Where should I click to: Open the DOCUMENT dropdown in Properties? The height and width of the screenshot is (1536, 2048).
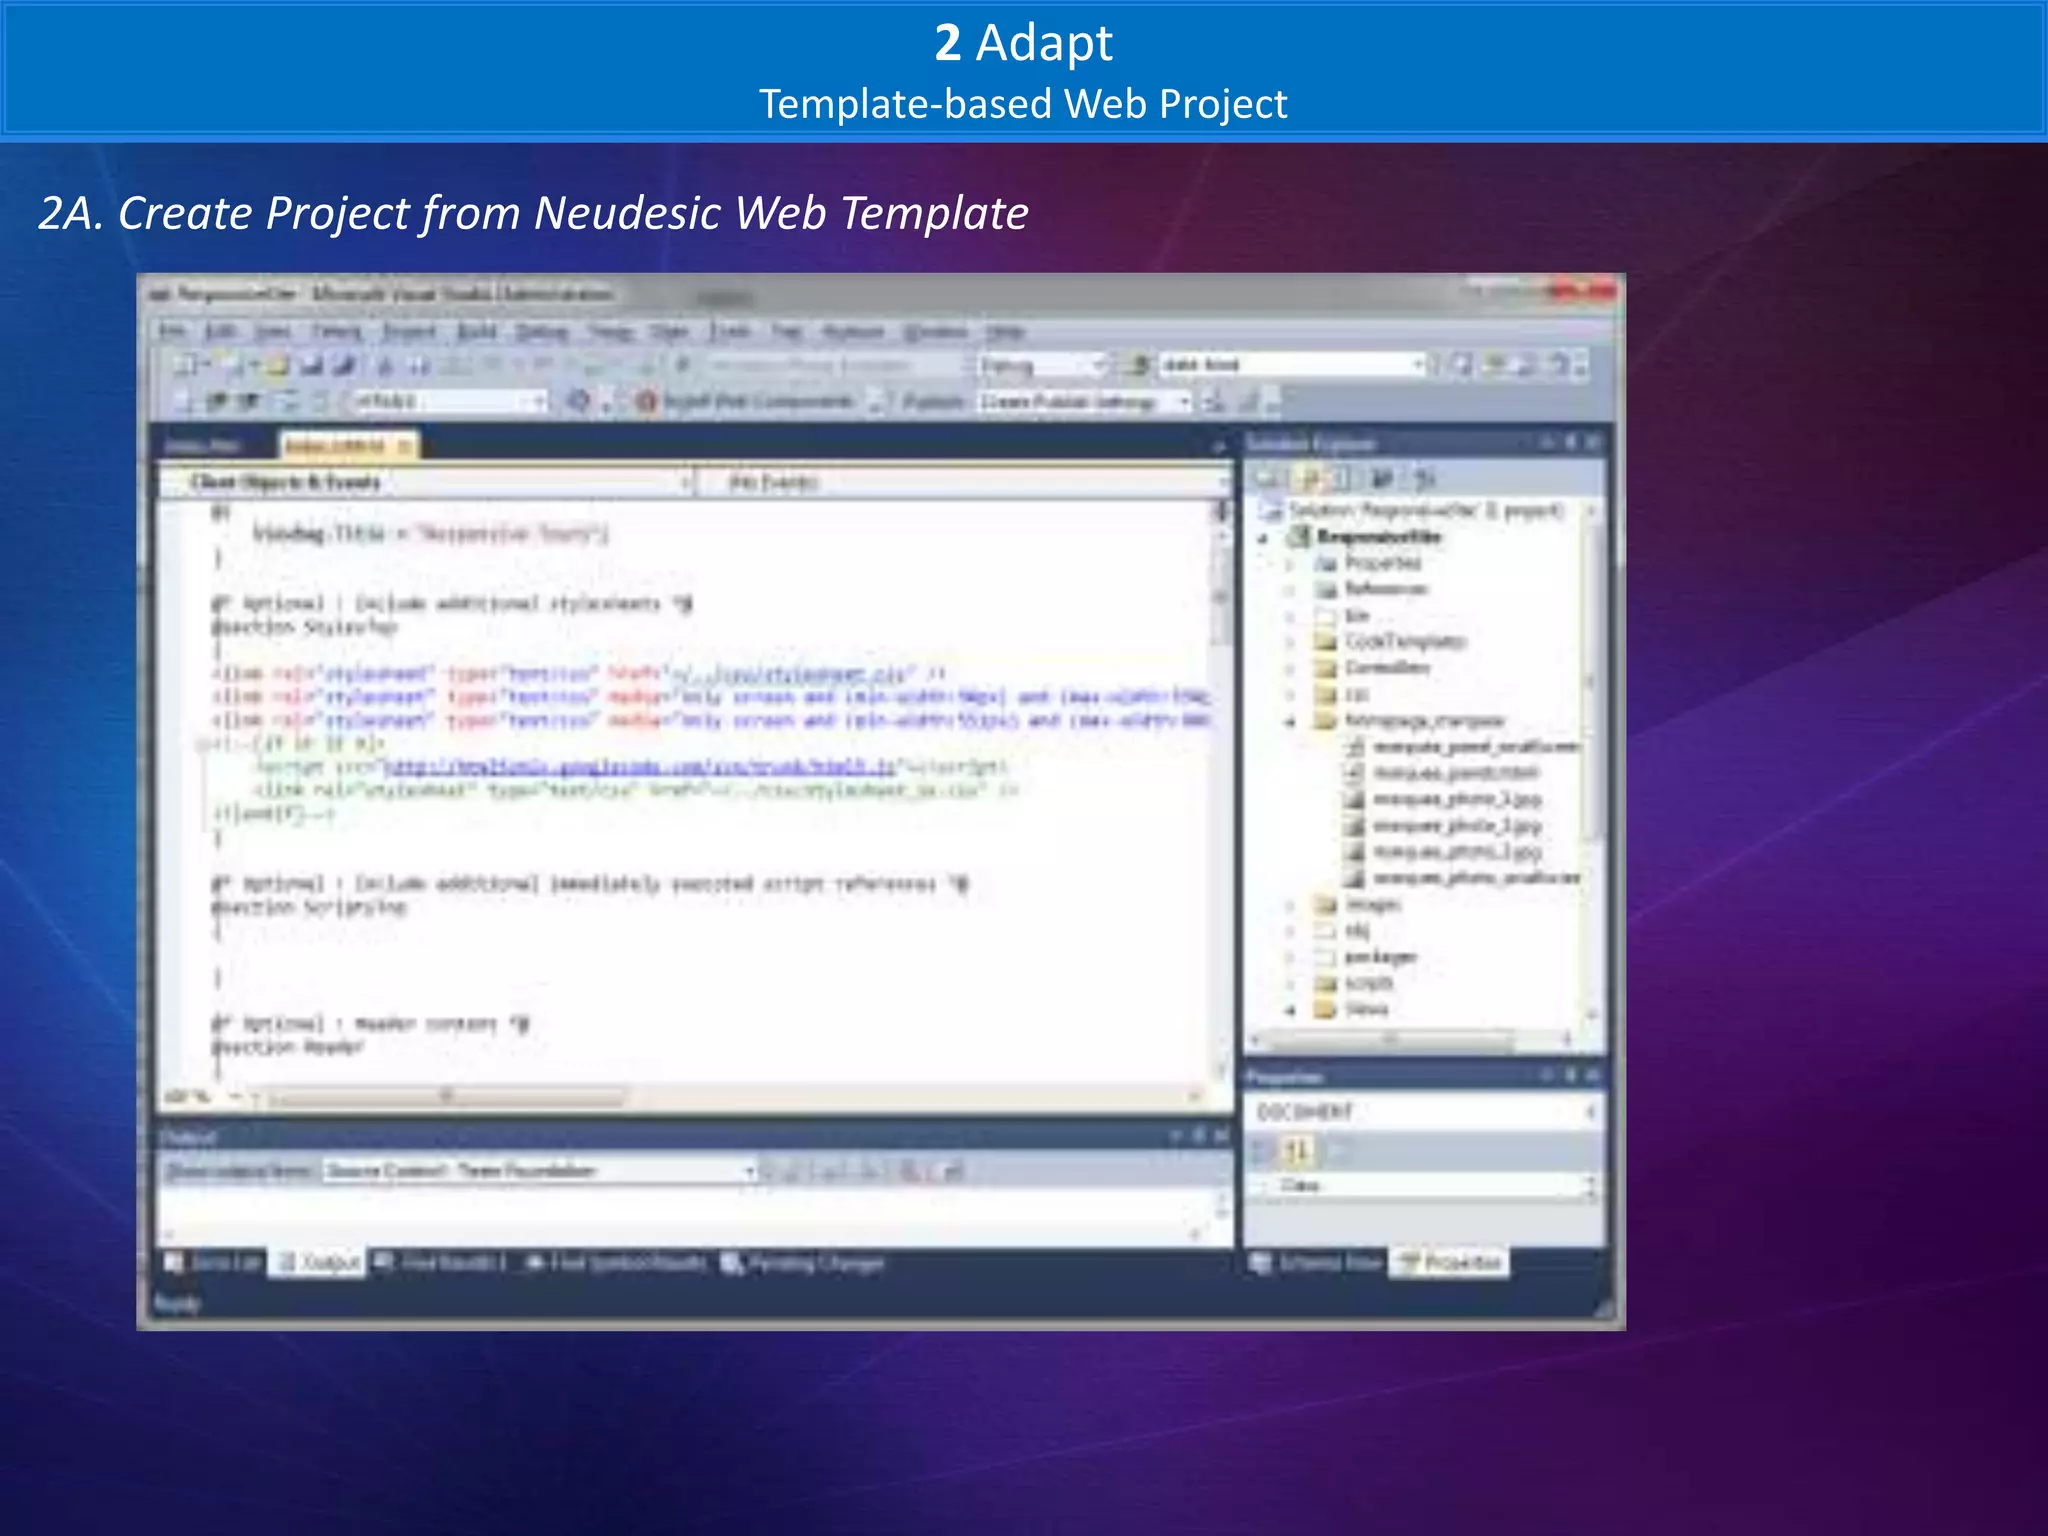1423,1111
